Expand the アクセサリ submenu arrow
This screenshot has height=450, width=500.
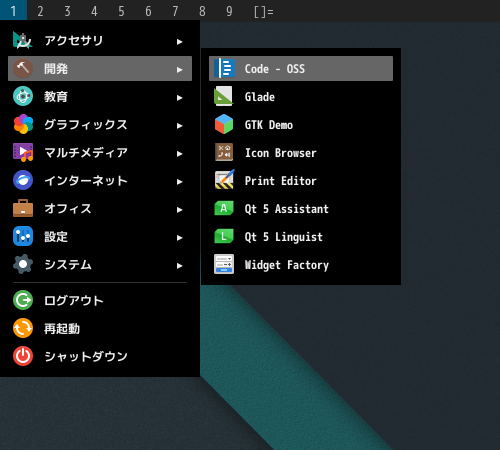click(x=180, y=42)
